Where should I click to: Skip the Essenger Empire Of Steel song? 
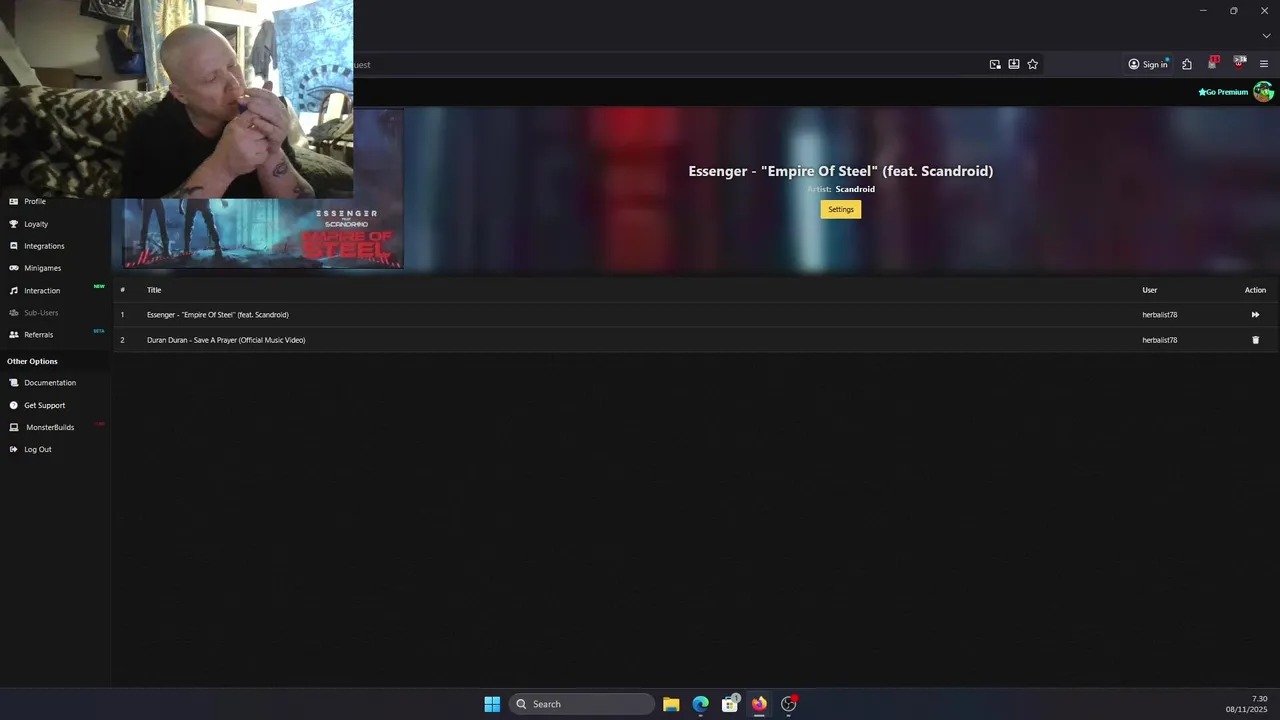pyautogui.click(x=1255, y=315)
